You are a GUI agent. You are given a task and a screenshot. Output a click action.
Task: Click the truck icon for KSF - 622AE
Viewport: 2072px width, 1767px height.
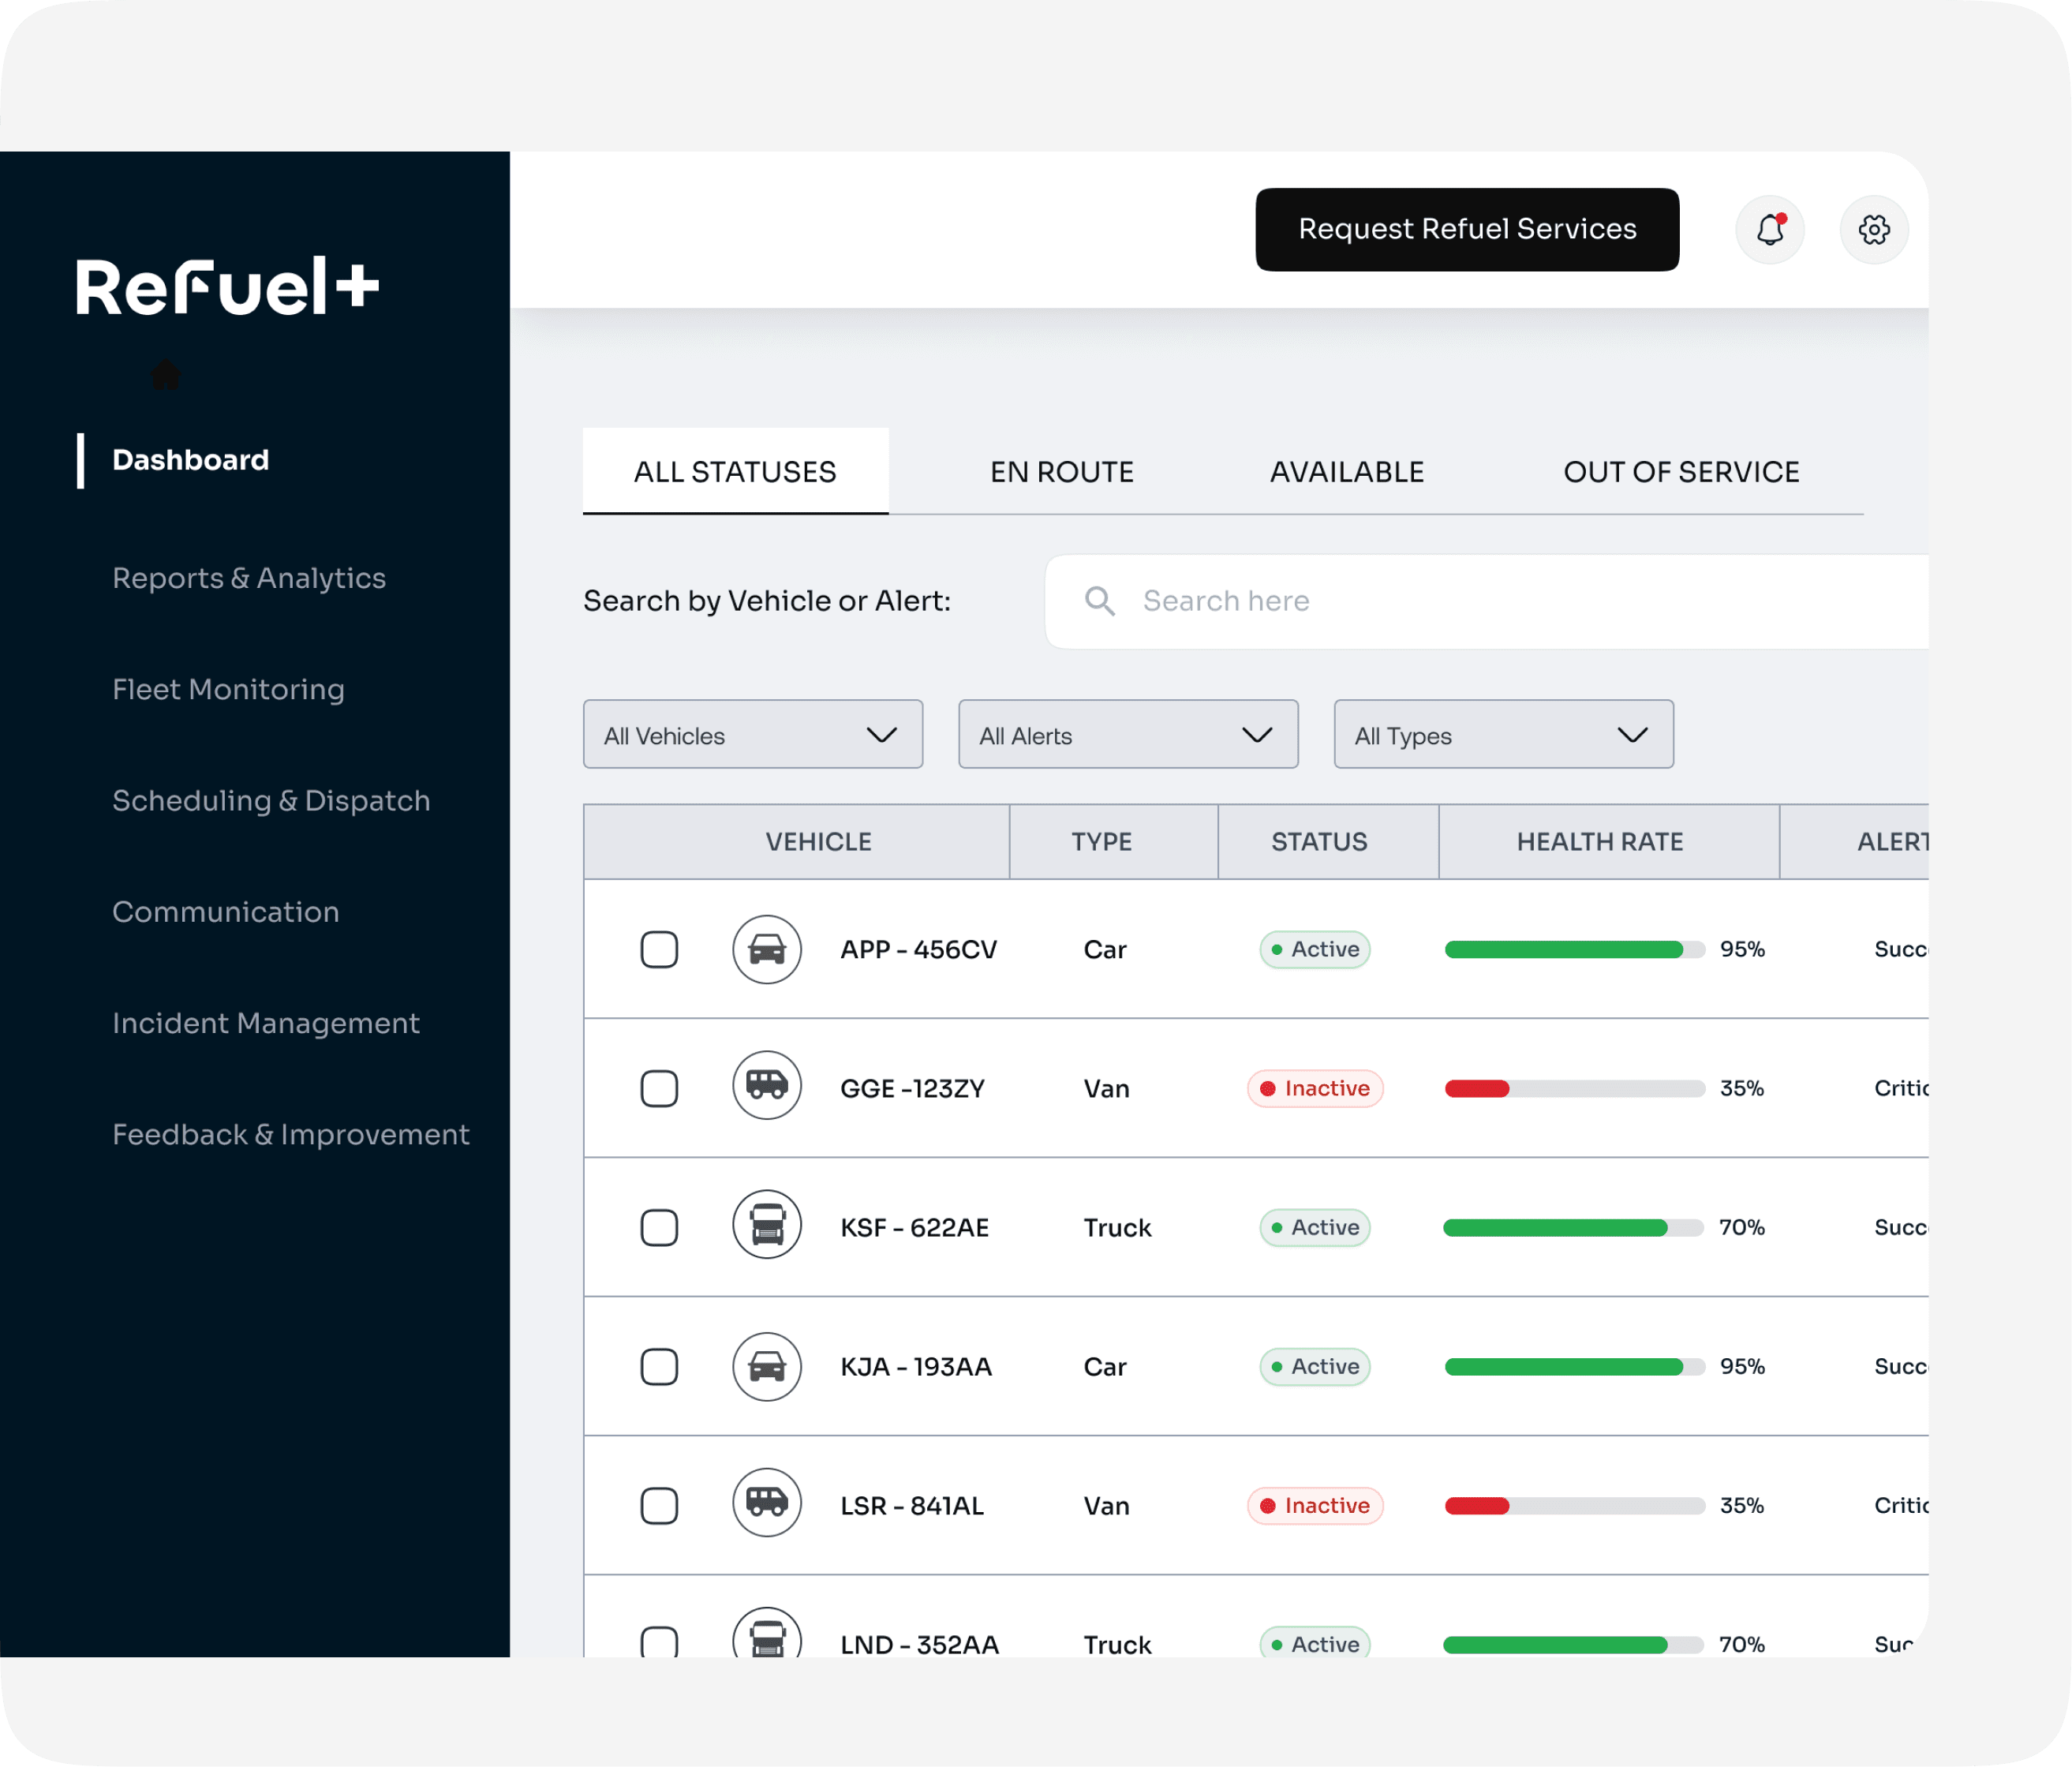pyautogui.click(x=767, y=1224)
